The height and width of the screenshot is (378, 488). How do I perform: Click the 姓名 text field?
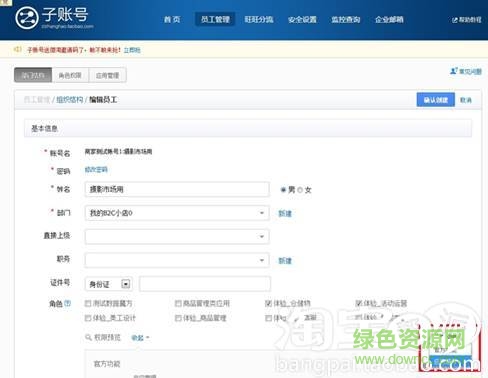pos(177,189)
